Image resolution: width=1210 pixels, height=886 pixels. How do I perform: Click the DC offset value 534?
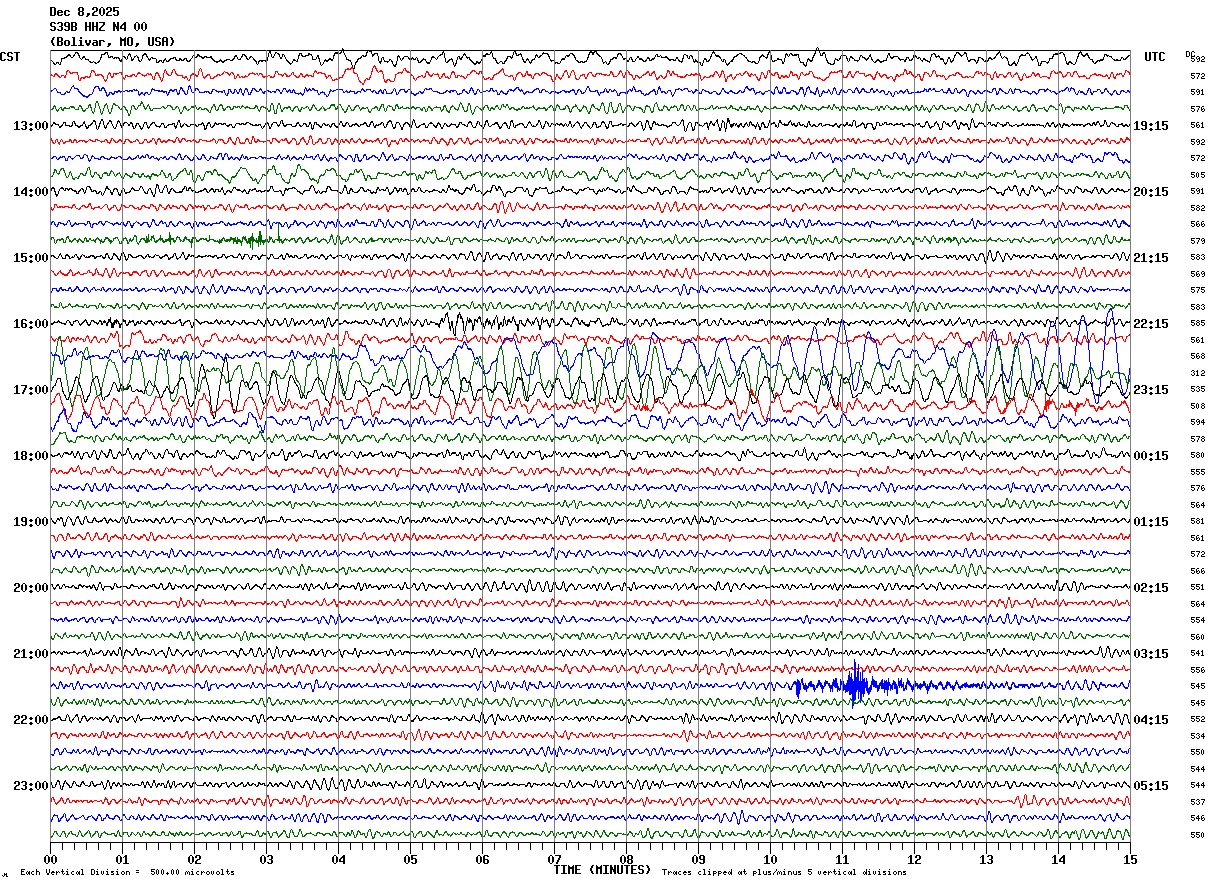1197,736
